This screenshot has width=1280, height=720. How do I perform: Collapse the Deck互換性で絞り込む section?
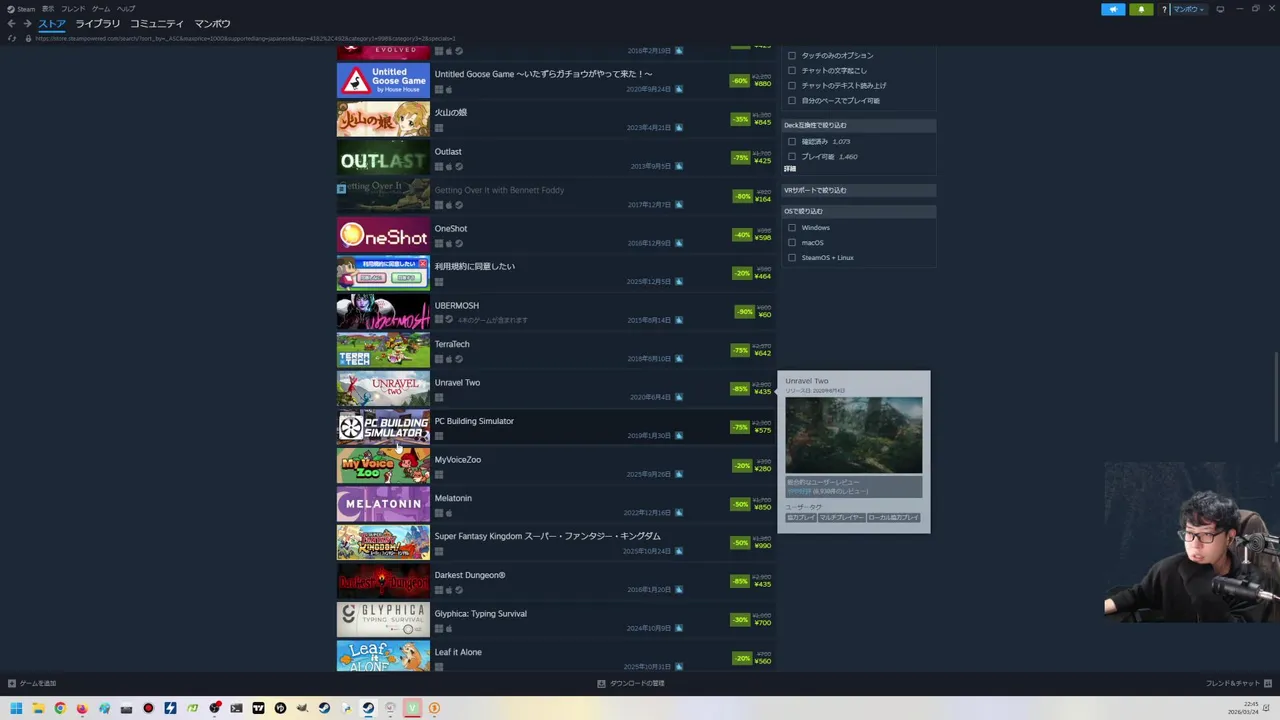[x=858, y=126]
